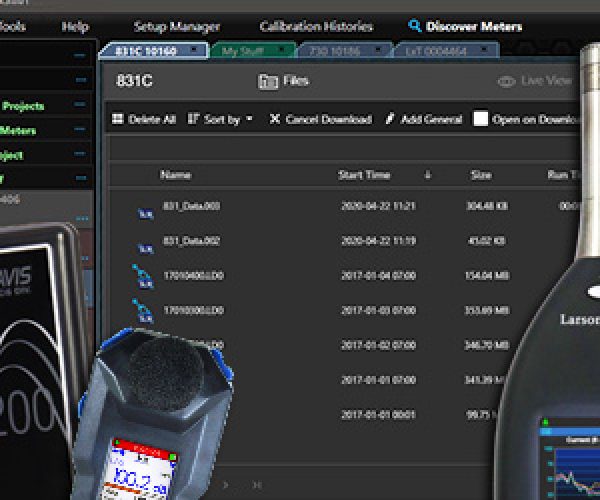Click the file icon for 17010300.LD0
Image resolution: width=600 pixels, height=500 pixels.
(x=143, y=311)
